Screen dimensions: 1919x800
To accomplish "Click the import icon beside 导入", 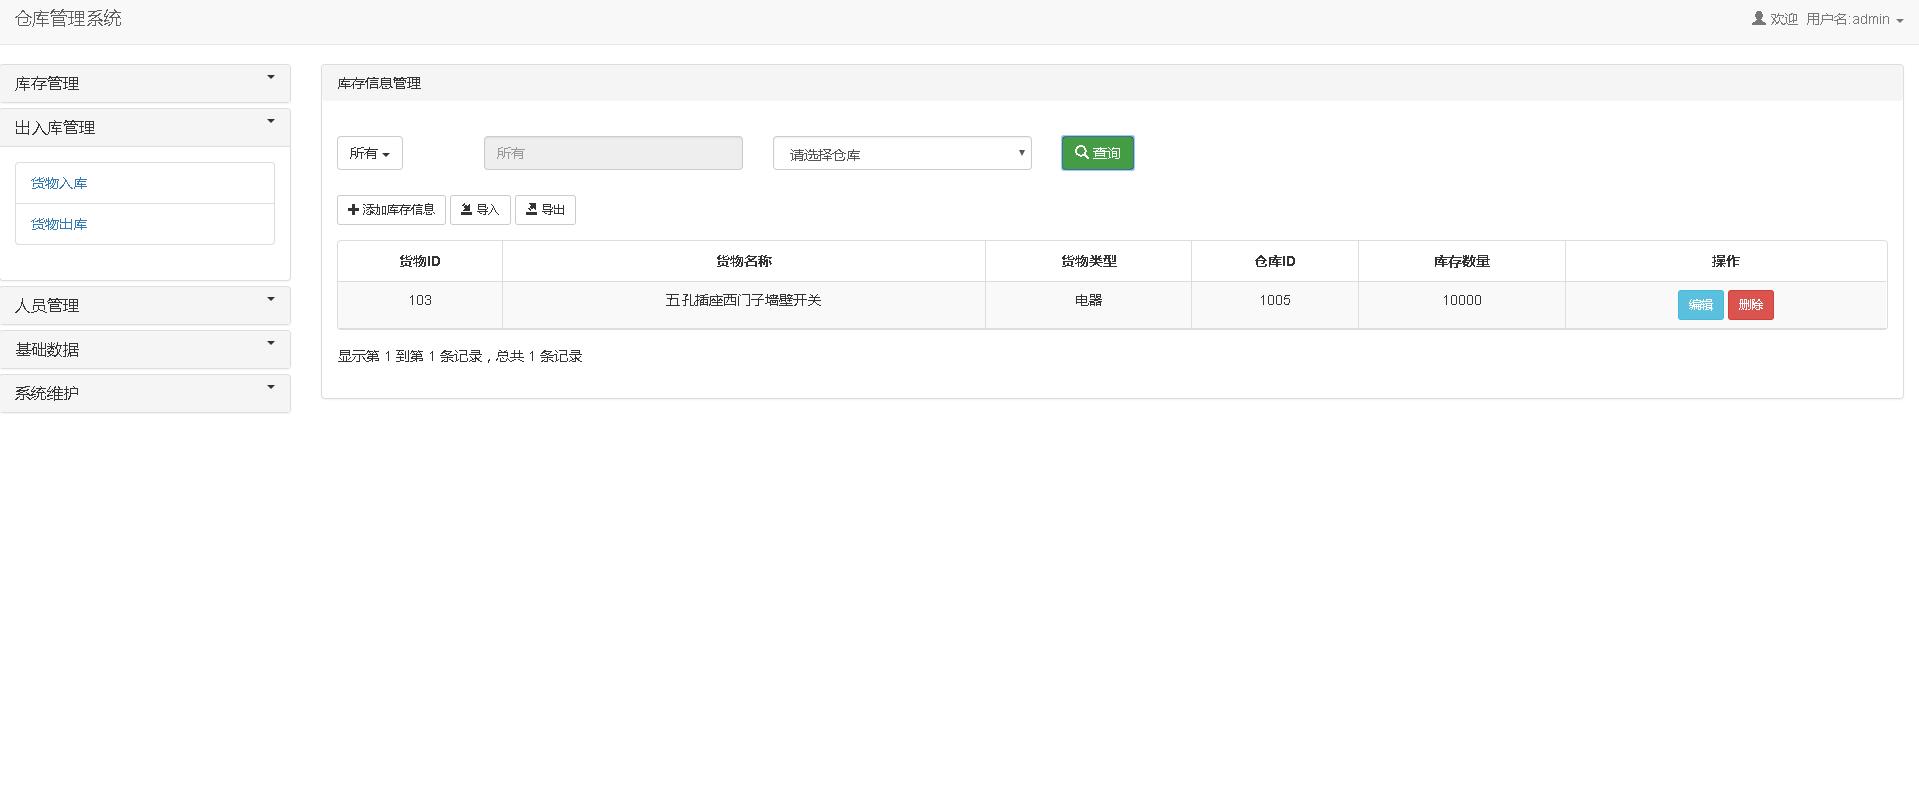I will (x=466, y=210).
